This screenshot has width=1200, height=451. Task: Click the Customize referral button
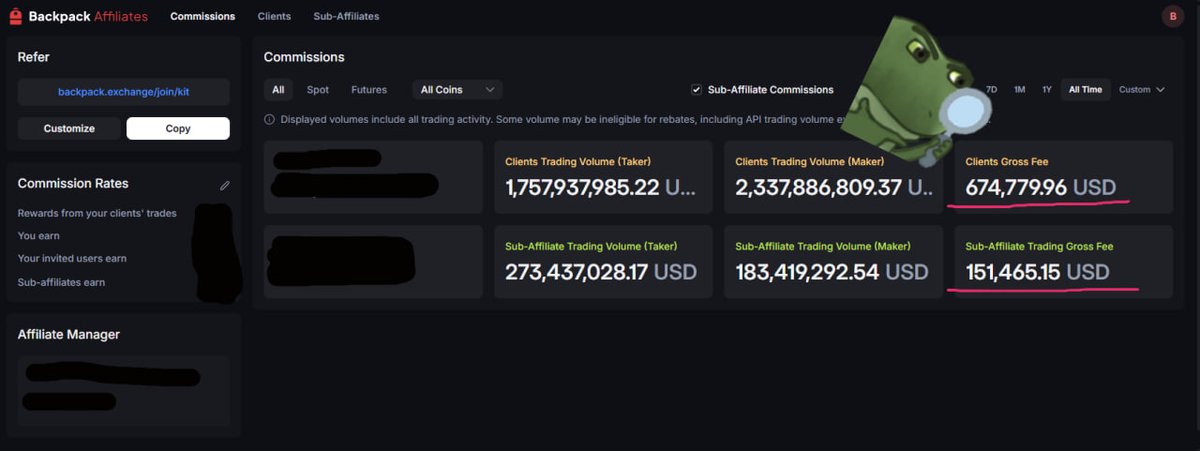coord(69,129)
